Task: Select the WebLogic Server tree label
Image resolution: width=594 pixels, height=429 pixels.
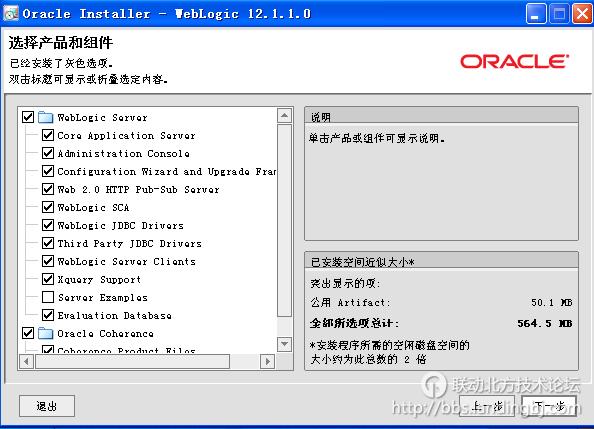Action: [x=102, y=117]
